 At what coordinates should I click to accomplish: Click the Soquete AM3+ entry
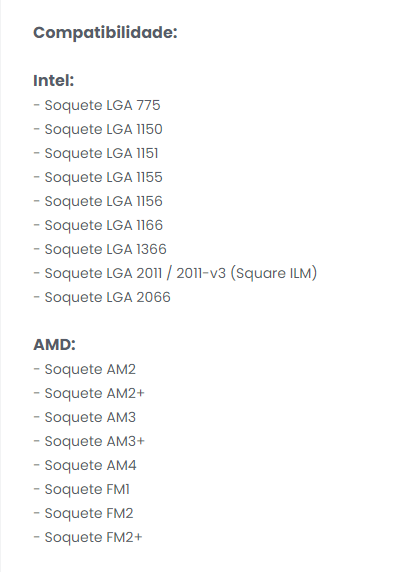pyautogui.click(x=89, y=442)
